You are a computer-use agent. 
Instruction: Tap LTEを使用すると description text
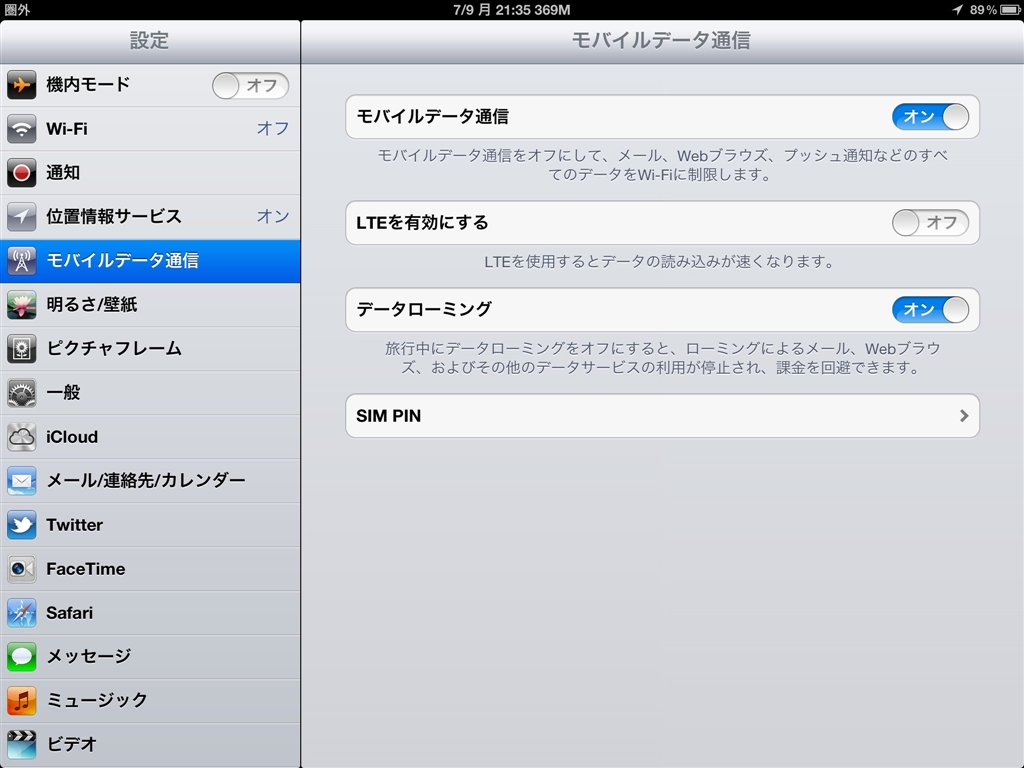[x=660, y=262]
